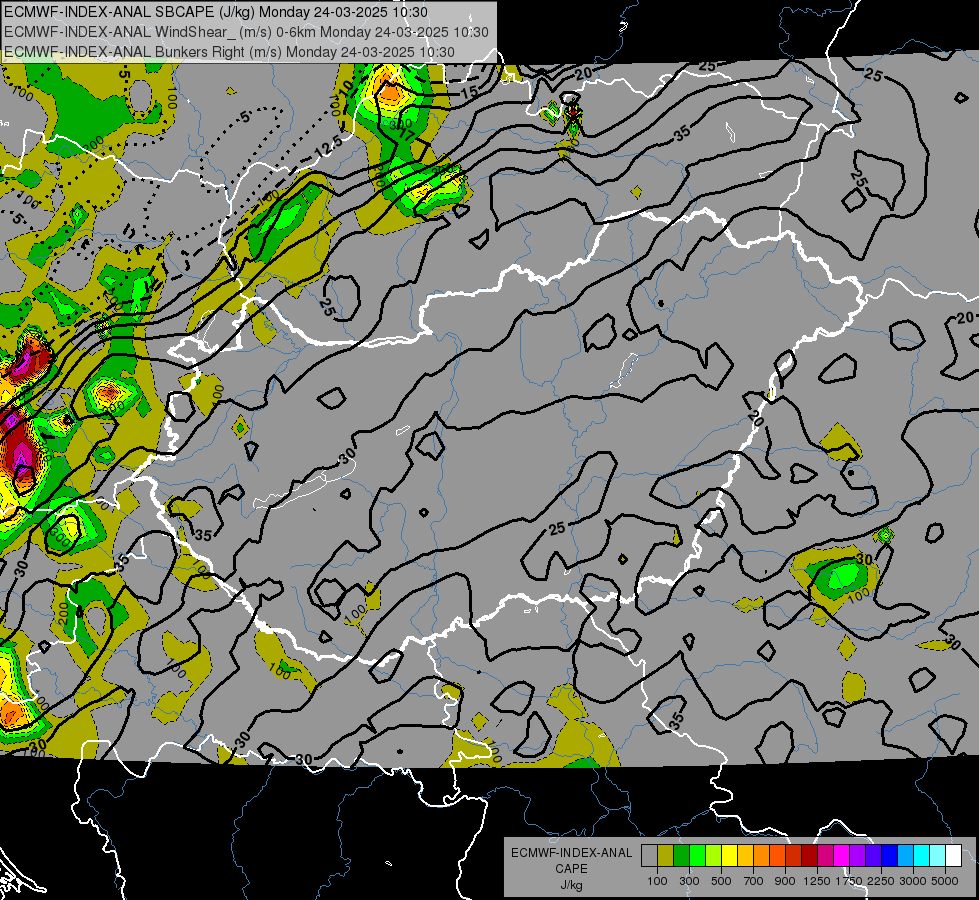
Task: Click the pure yellow legend swatch
Action: tap(730, 855)
